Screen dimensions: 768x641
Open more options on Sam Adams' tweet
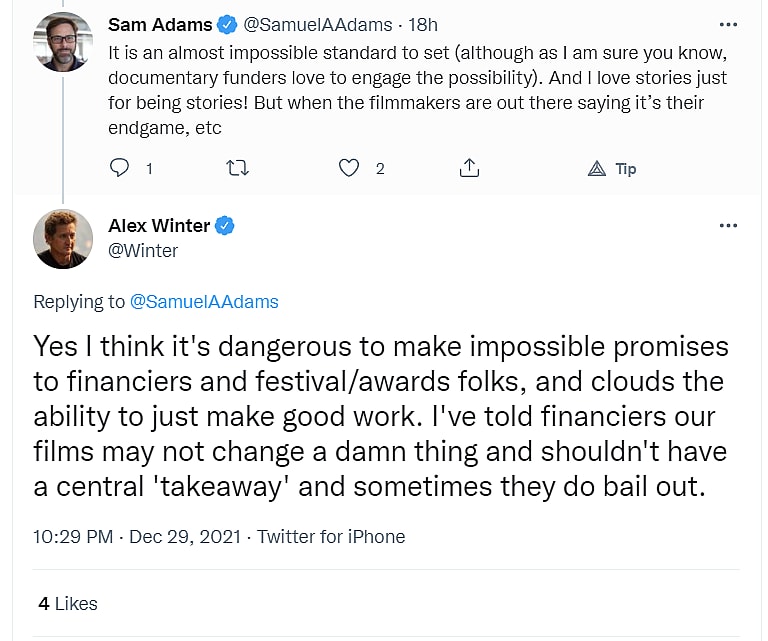pyautogui.click(x=728, y=24)
